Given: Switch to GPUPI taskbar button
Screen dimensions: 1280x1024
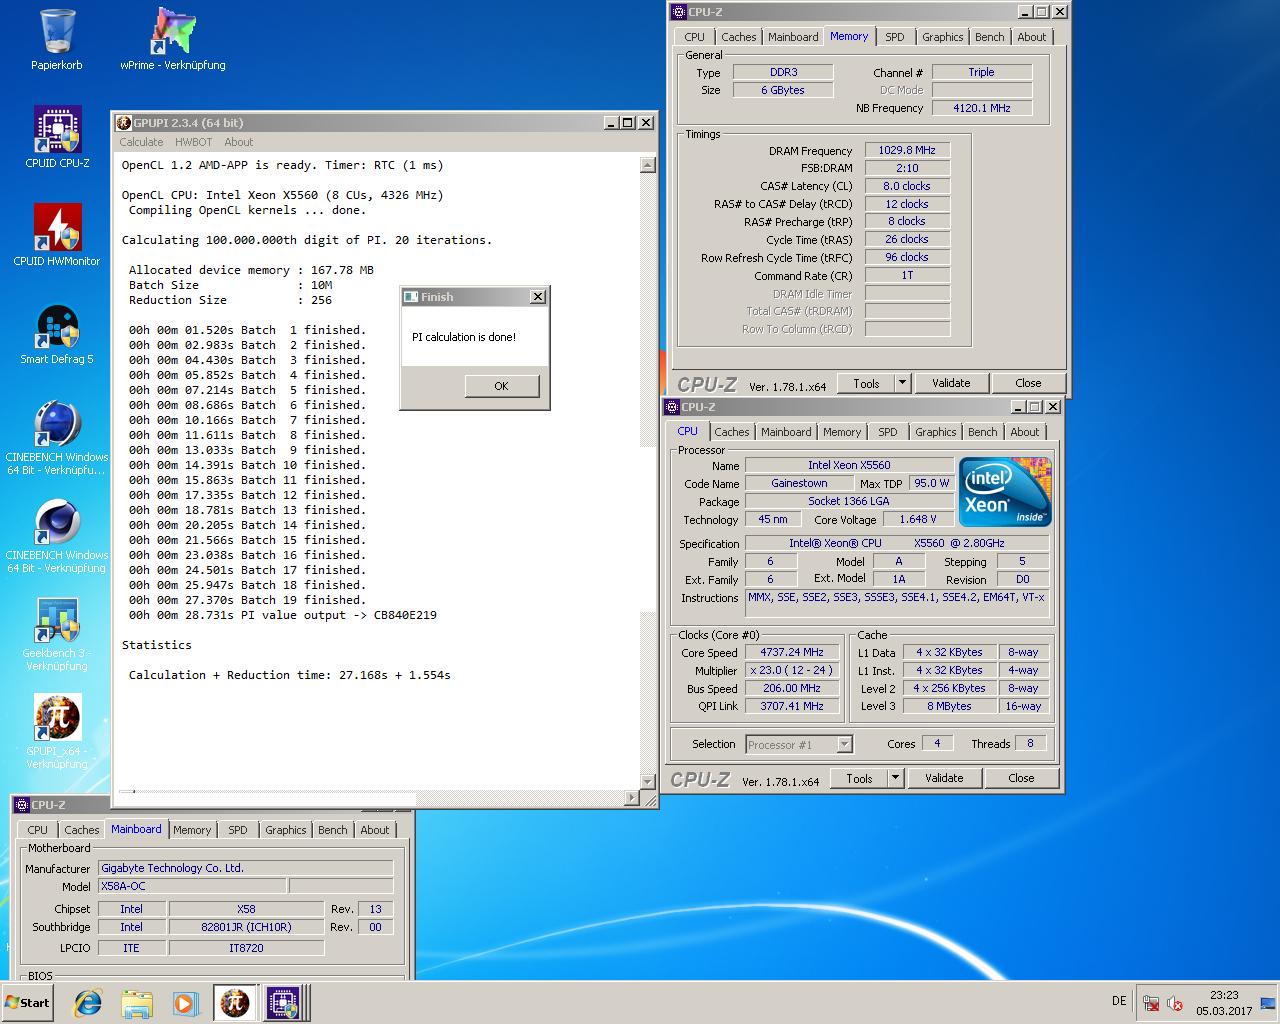Looking at the screenshot, I should point(235,1003).
